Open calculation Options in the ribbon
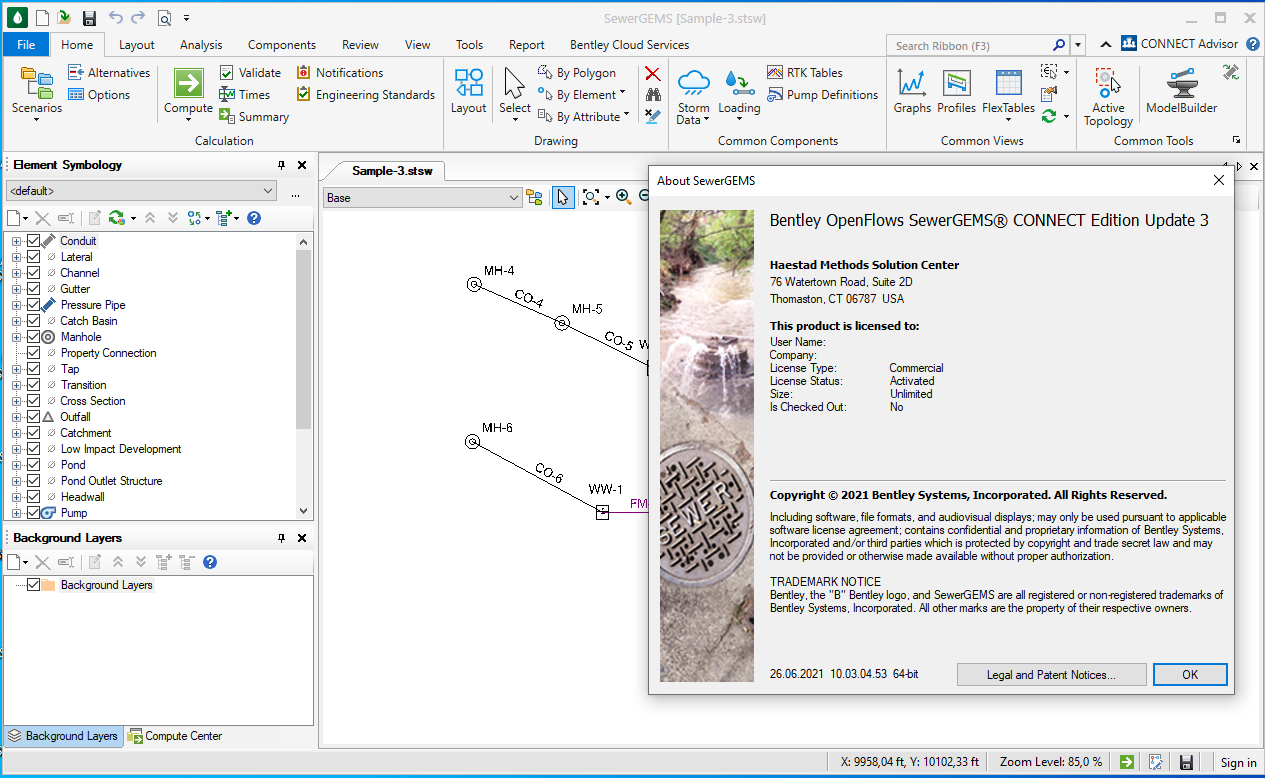 tap(99, 95)
